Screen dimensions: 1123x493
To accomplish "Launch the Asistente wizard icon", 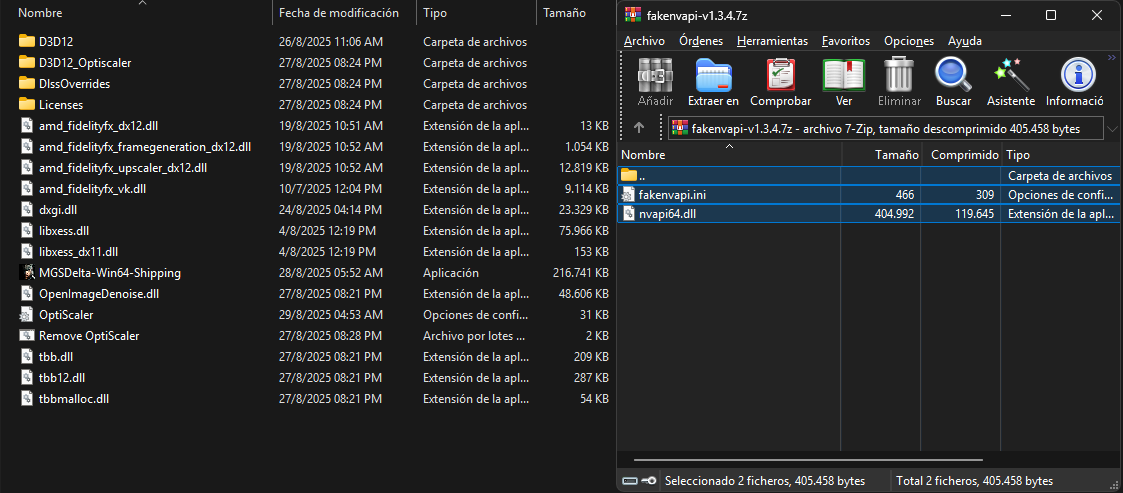I will 1011,81.
